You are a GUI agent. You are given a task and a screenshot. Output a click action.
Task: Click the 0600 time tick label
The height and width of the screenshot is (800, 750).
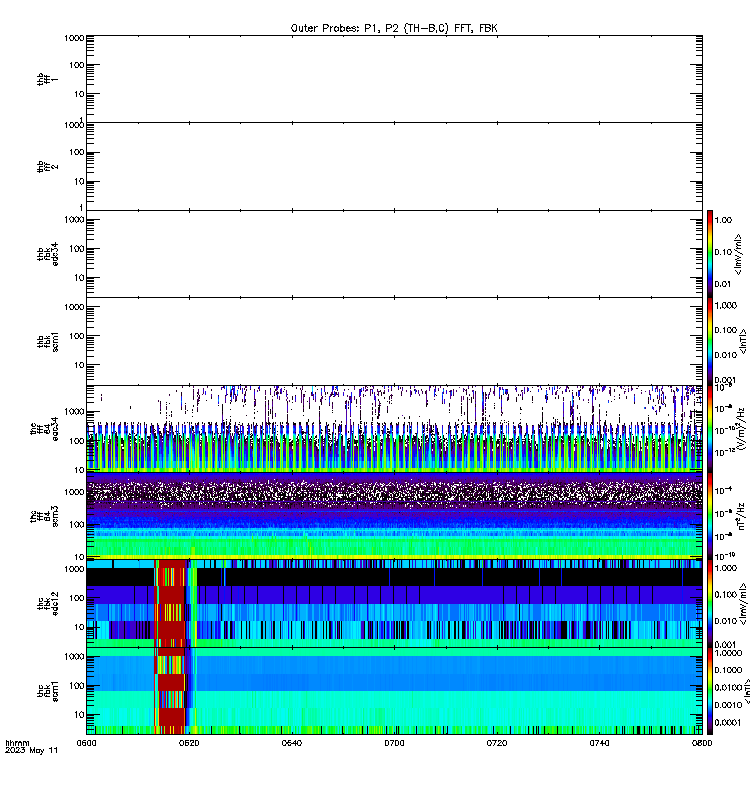(86, 743)
